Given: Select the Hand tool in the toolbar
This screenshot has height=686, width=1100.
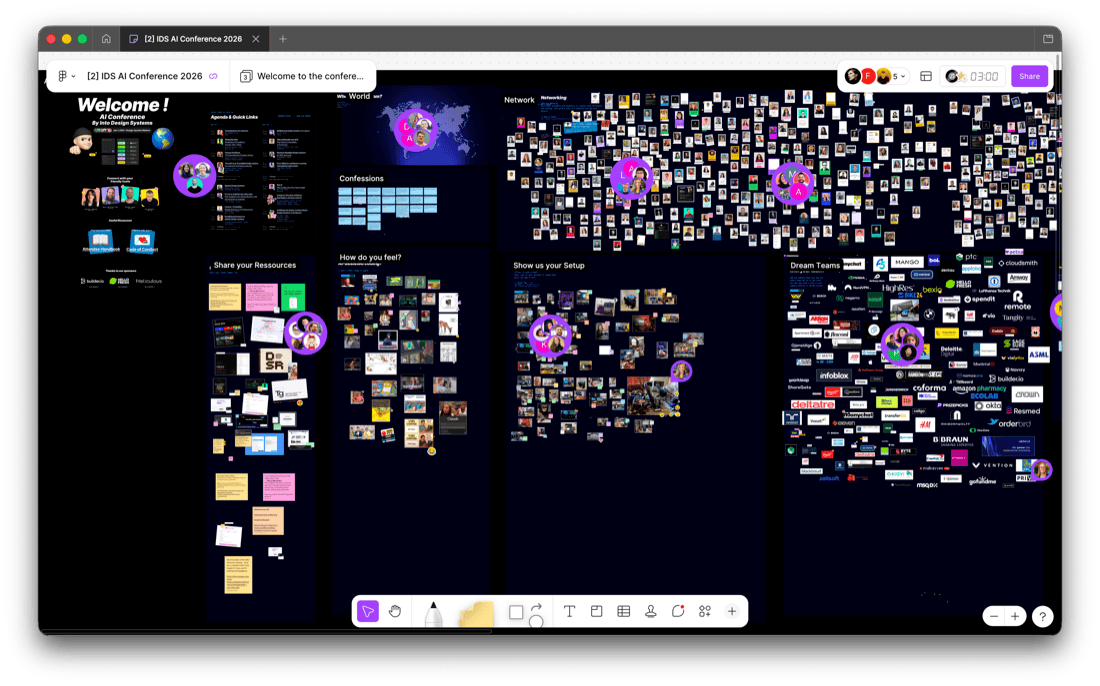Looking at the screenshot, I should [x=395, y=611].
